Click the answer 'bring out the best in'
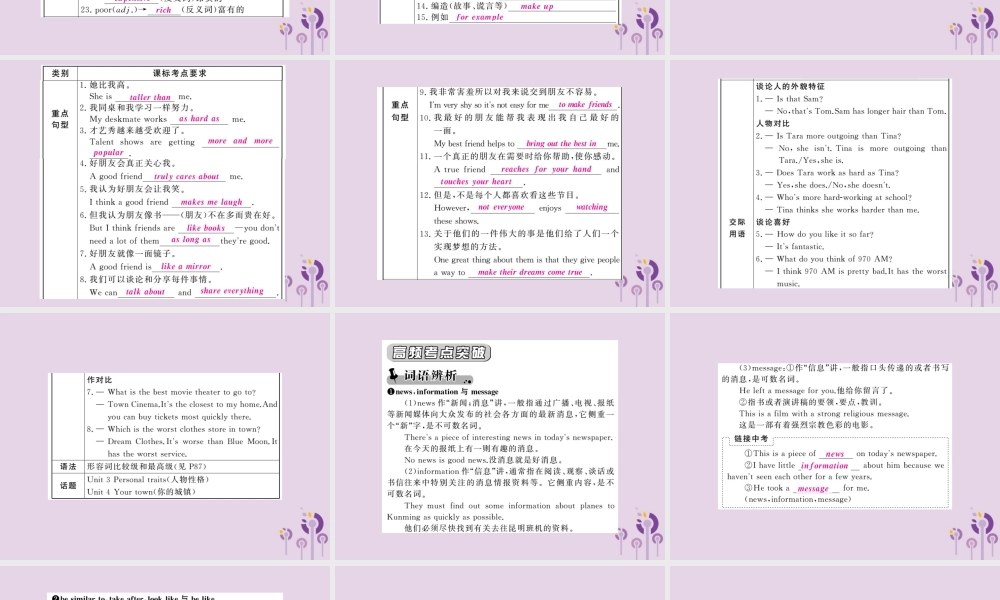Image resolution: width=1000 pixels, height=600 pixels. (x=561, y=143)
